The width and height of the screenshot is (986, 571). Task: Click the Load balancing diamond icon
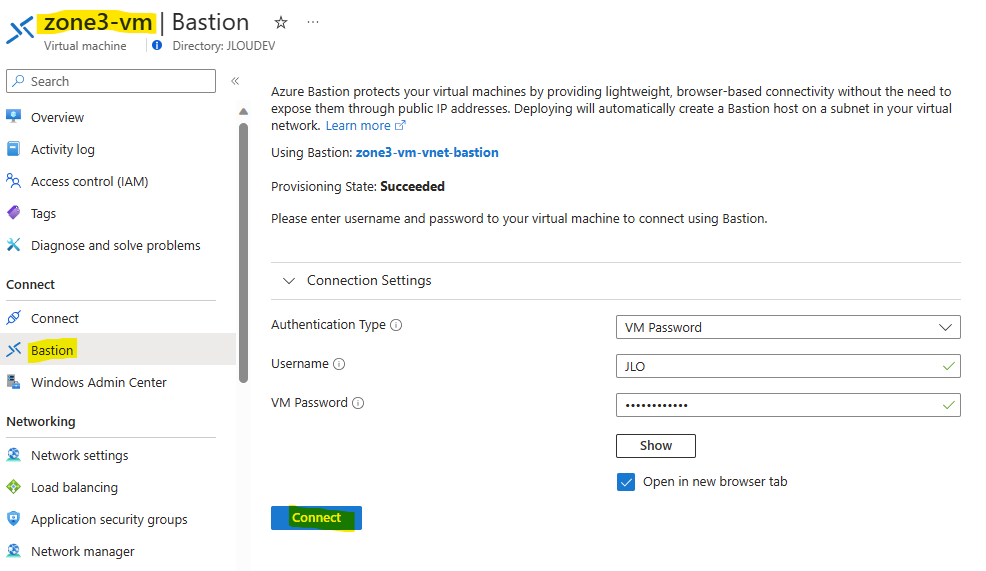[x=13, y=487]
